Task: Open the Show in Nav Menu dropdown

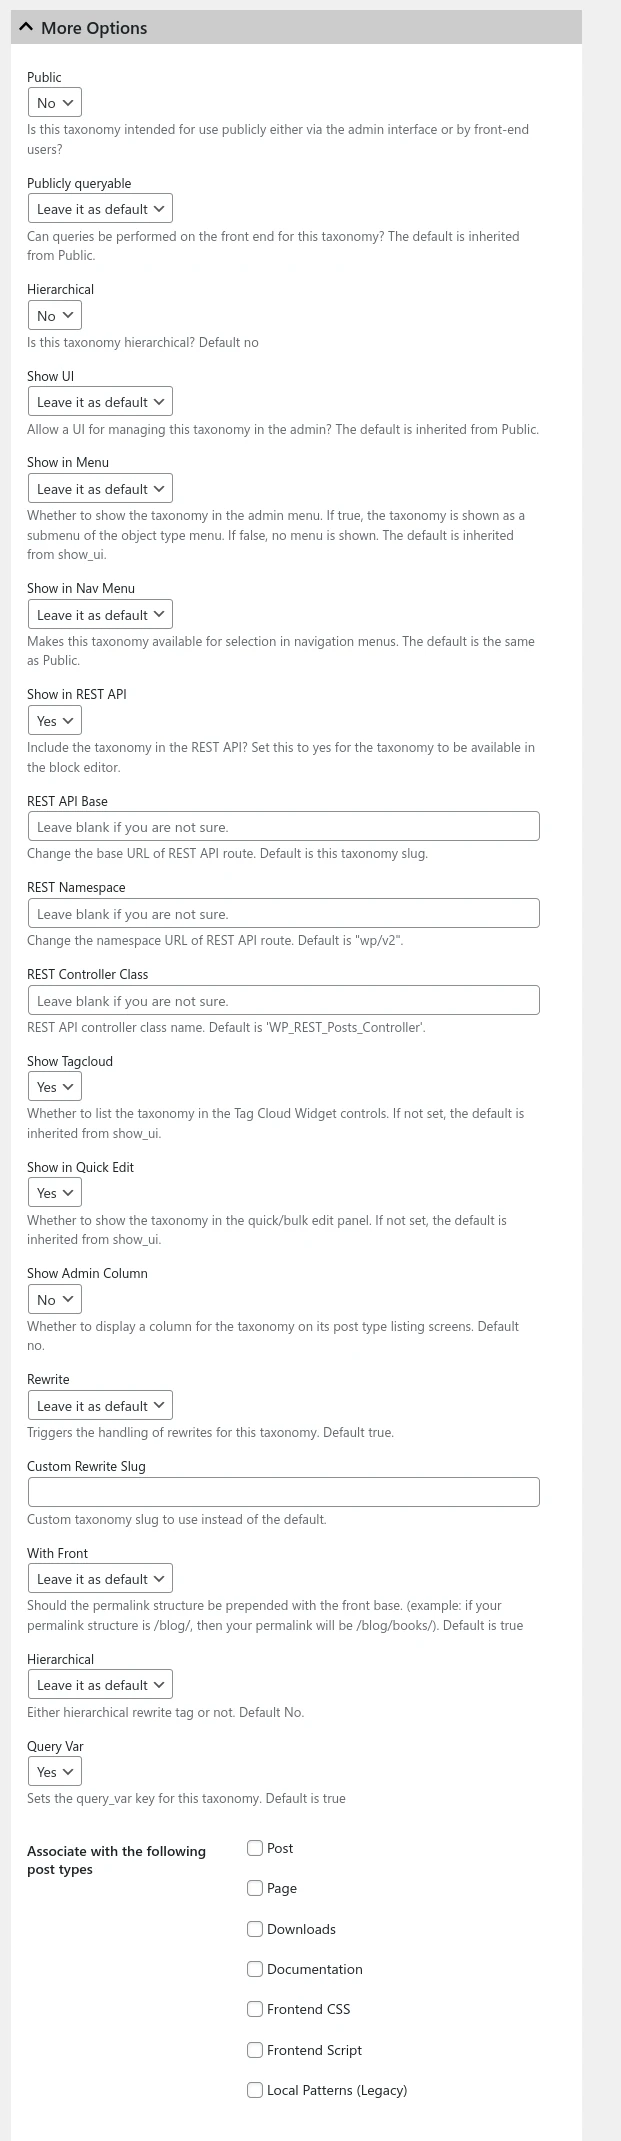Action: click(x=99, y=614)
